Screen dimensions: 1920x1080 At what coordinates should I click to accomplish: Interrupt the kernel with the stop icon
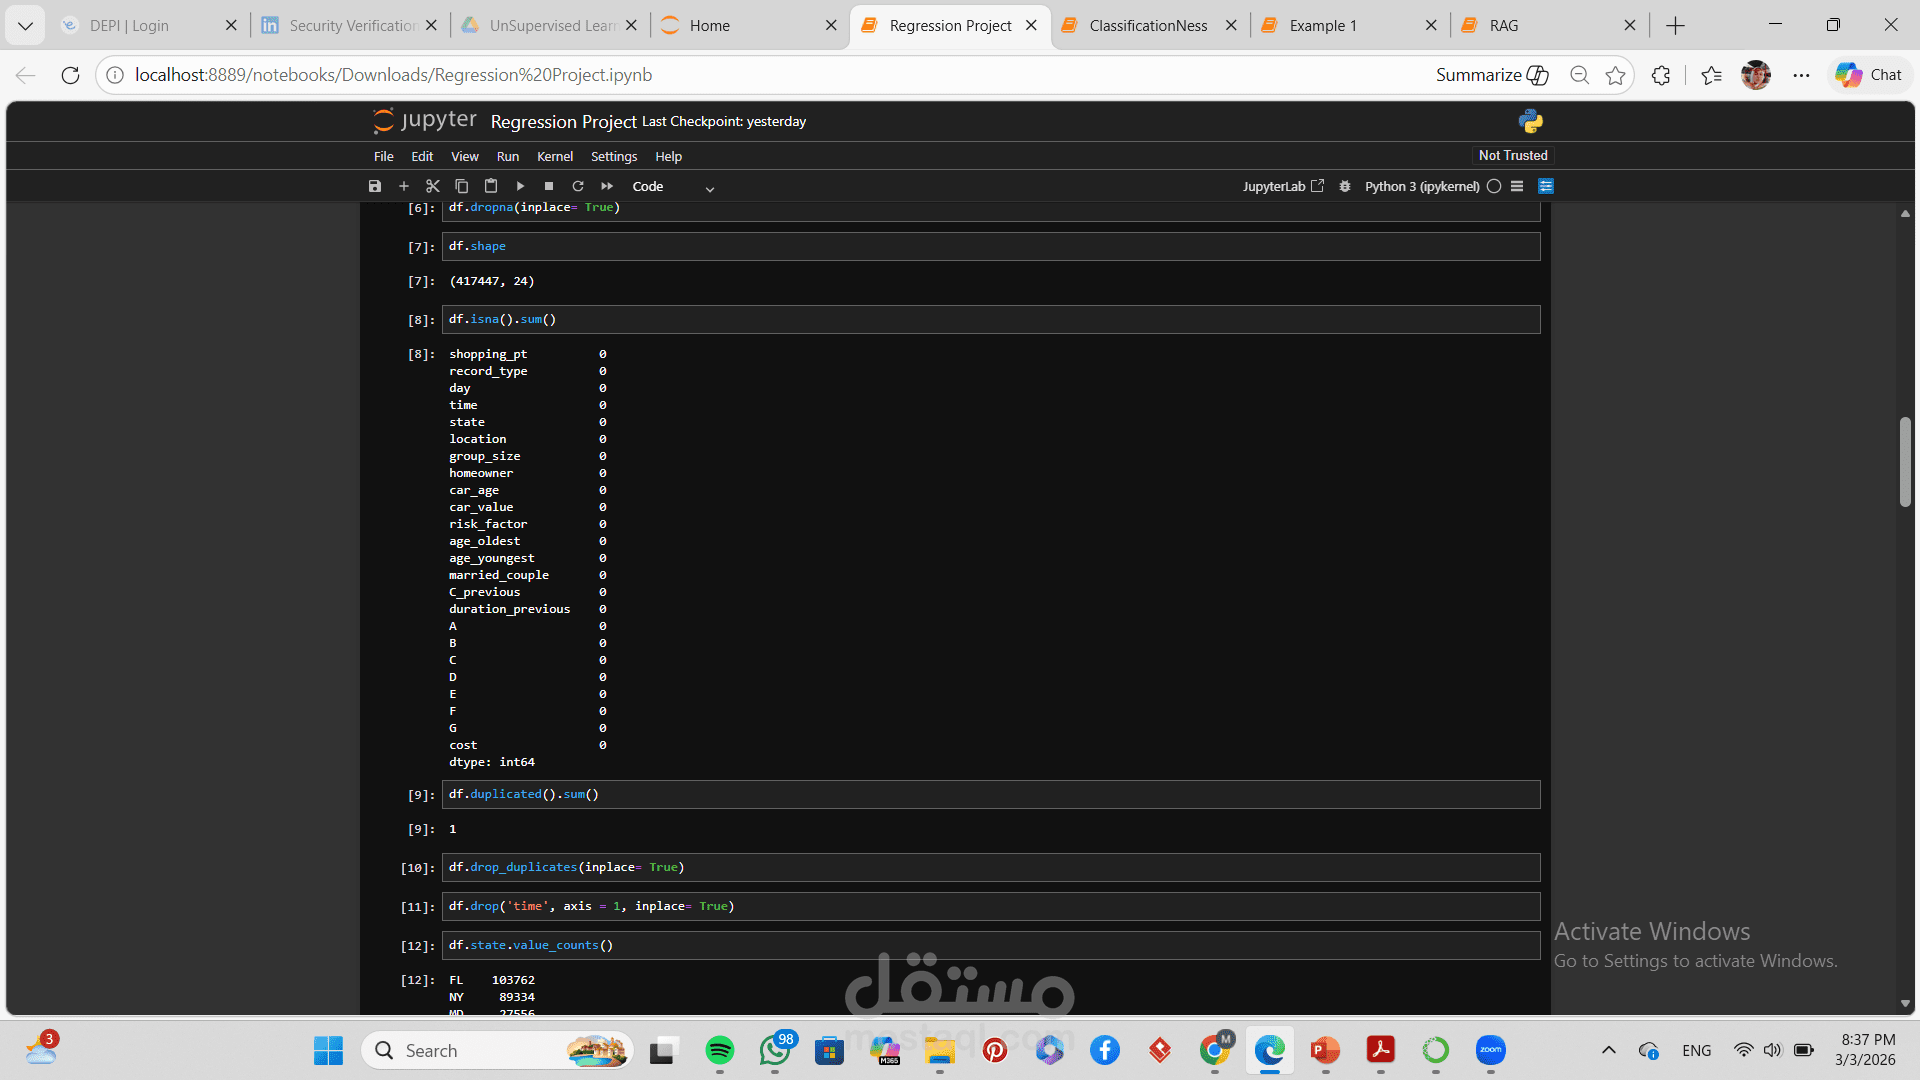point(549,186)
